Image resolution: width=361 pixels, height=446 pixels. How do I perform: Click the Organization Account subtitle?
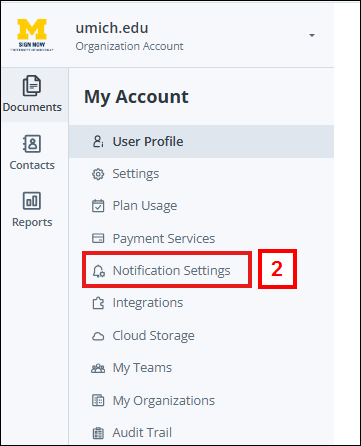pyautogui.click(x=129, y=46)
